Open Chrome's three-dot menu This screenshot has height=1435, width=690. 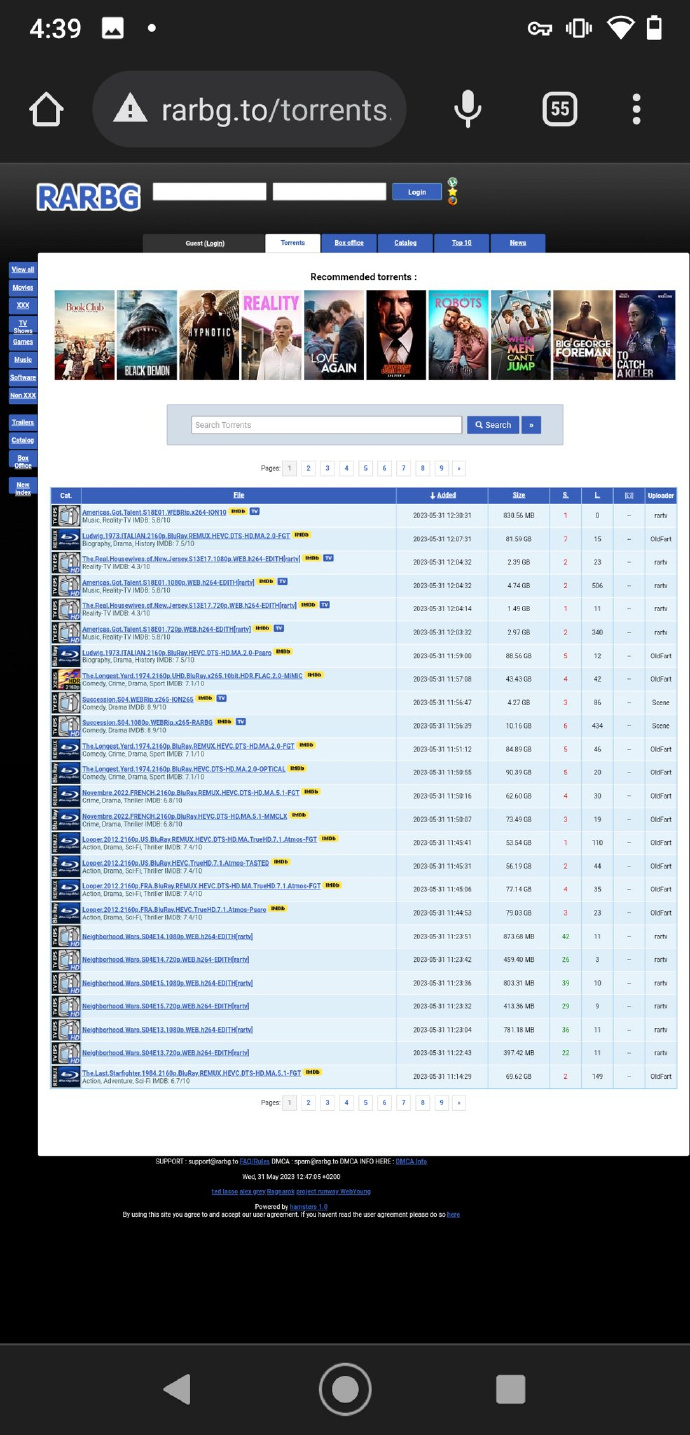coord(636,109)
